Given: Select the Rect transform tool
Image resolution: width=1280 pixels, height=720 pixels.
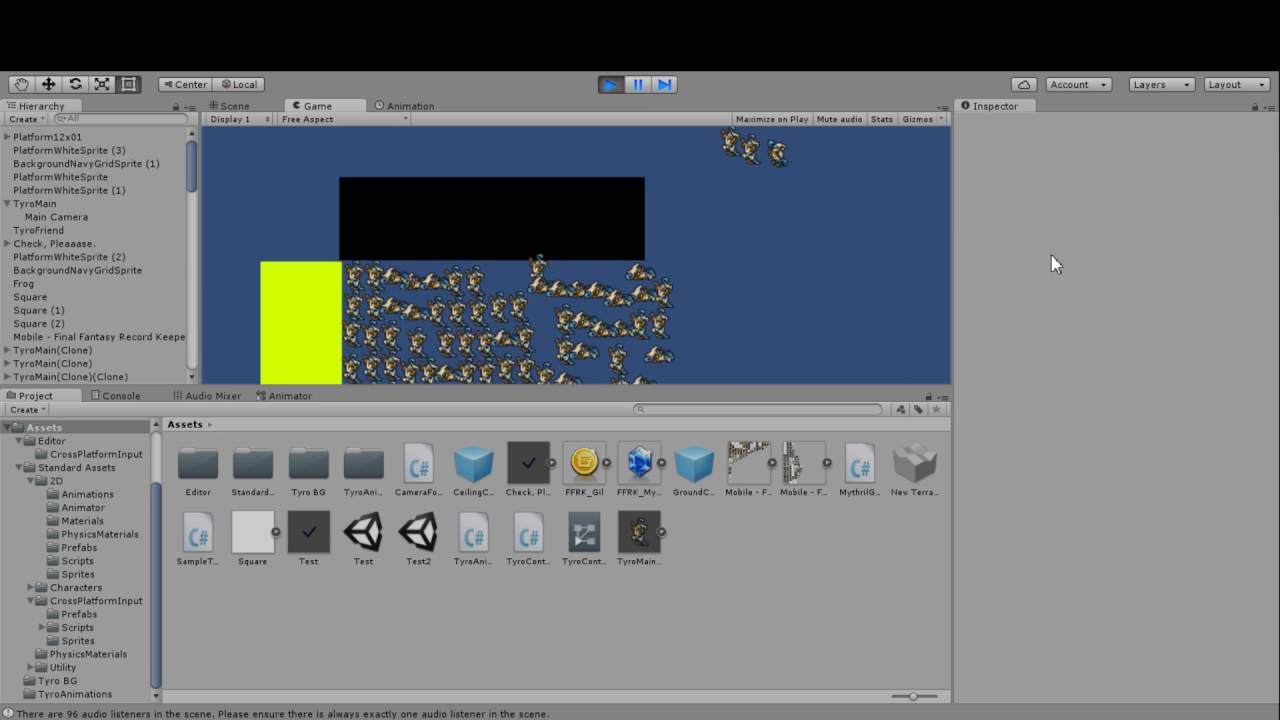Looking at the screenshot, I should click(x=129, y=85).
